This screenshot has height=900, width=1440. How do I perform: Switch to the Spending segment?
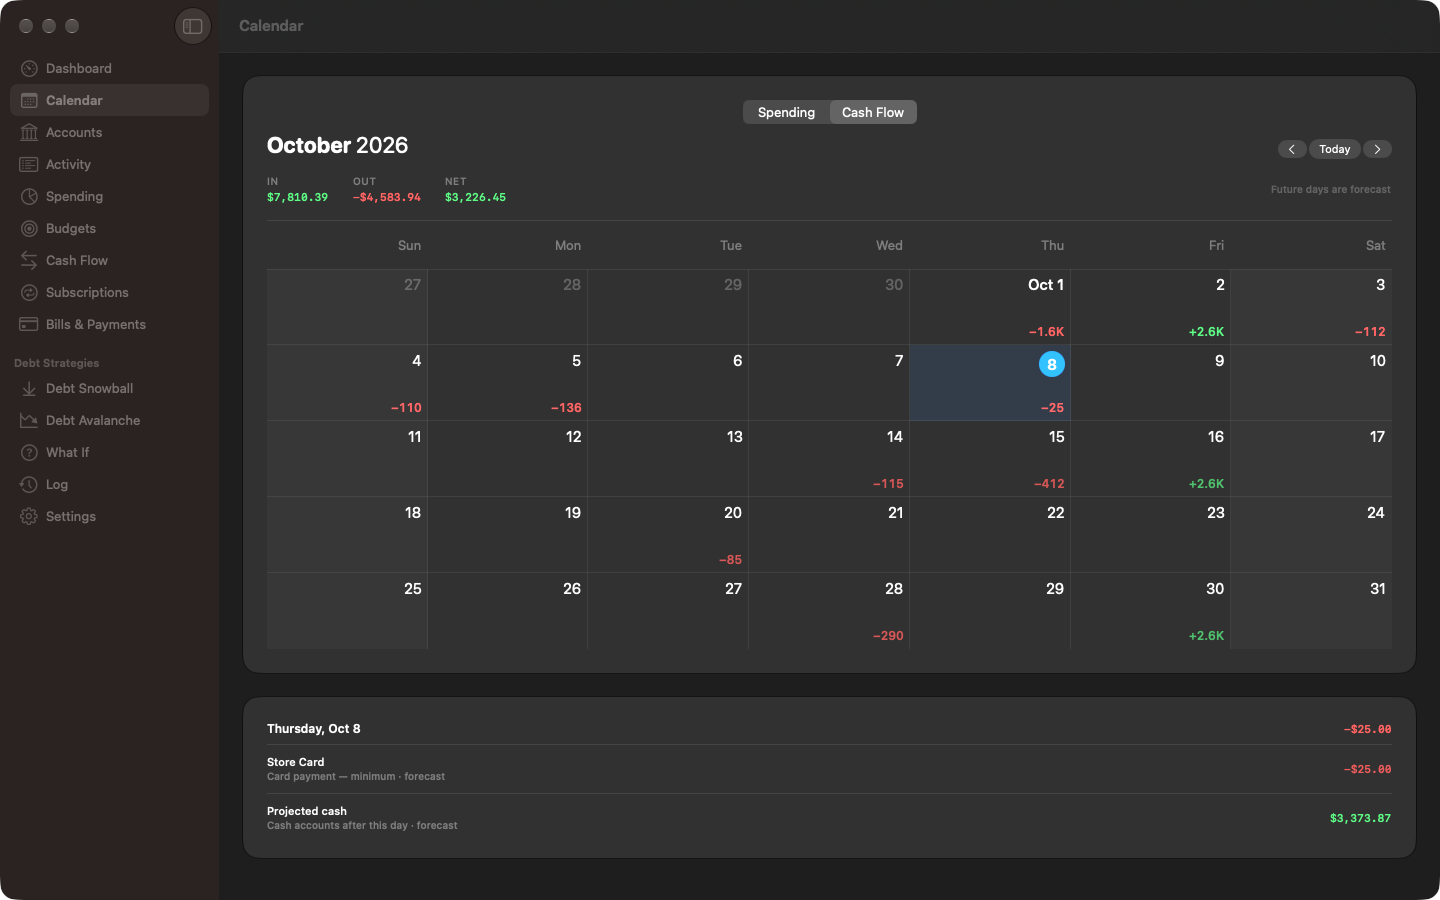tap(786, 112)
